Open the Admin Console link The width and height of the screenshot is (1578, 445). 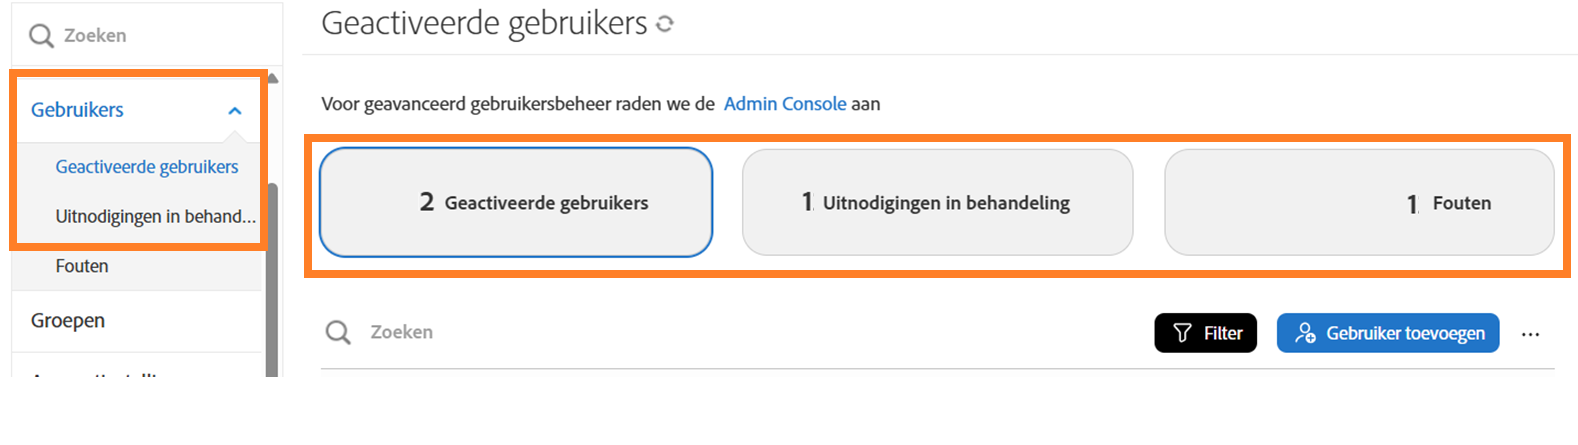tap(785, 104)
